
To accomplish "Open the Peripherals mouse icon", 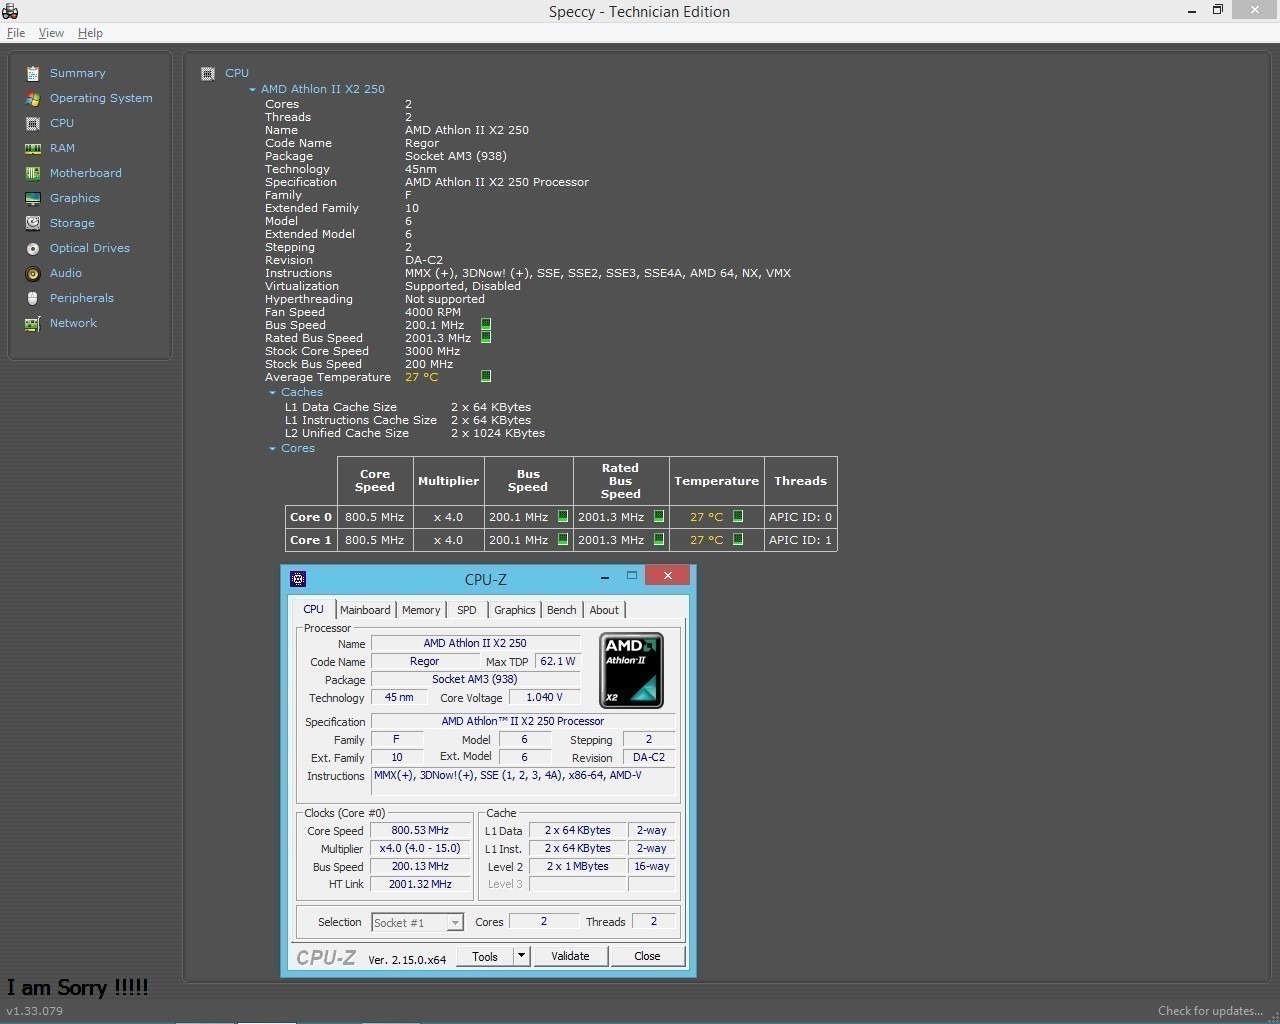I will click(x=33, y=298).
